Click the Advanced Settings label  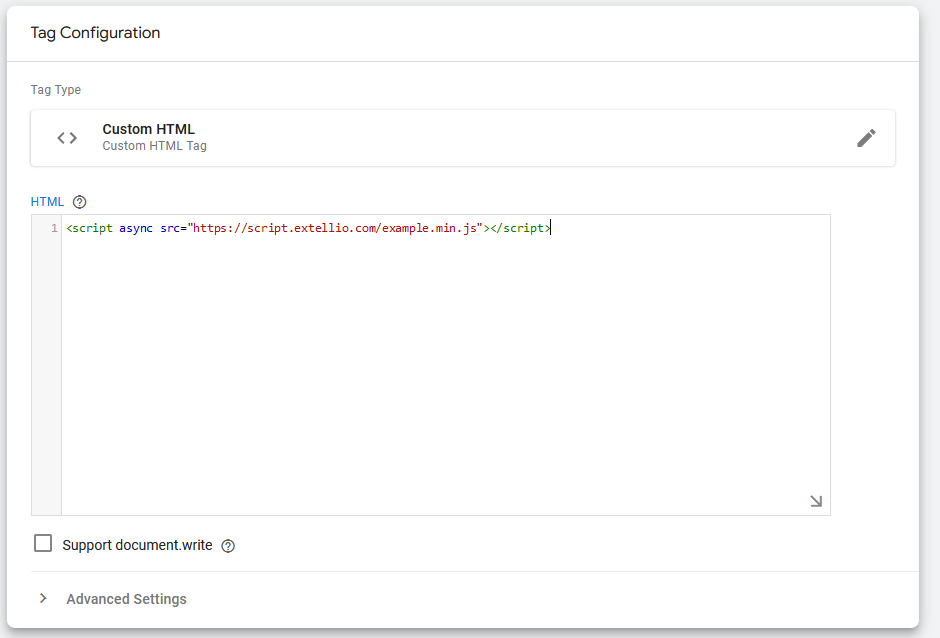tap(126, 599)
